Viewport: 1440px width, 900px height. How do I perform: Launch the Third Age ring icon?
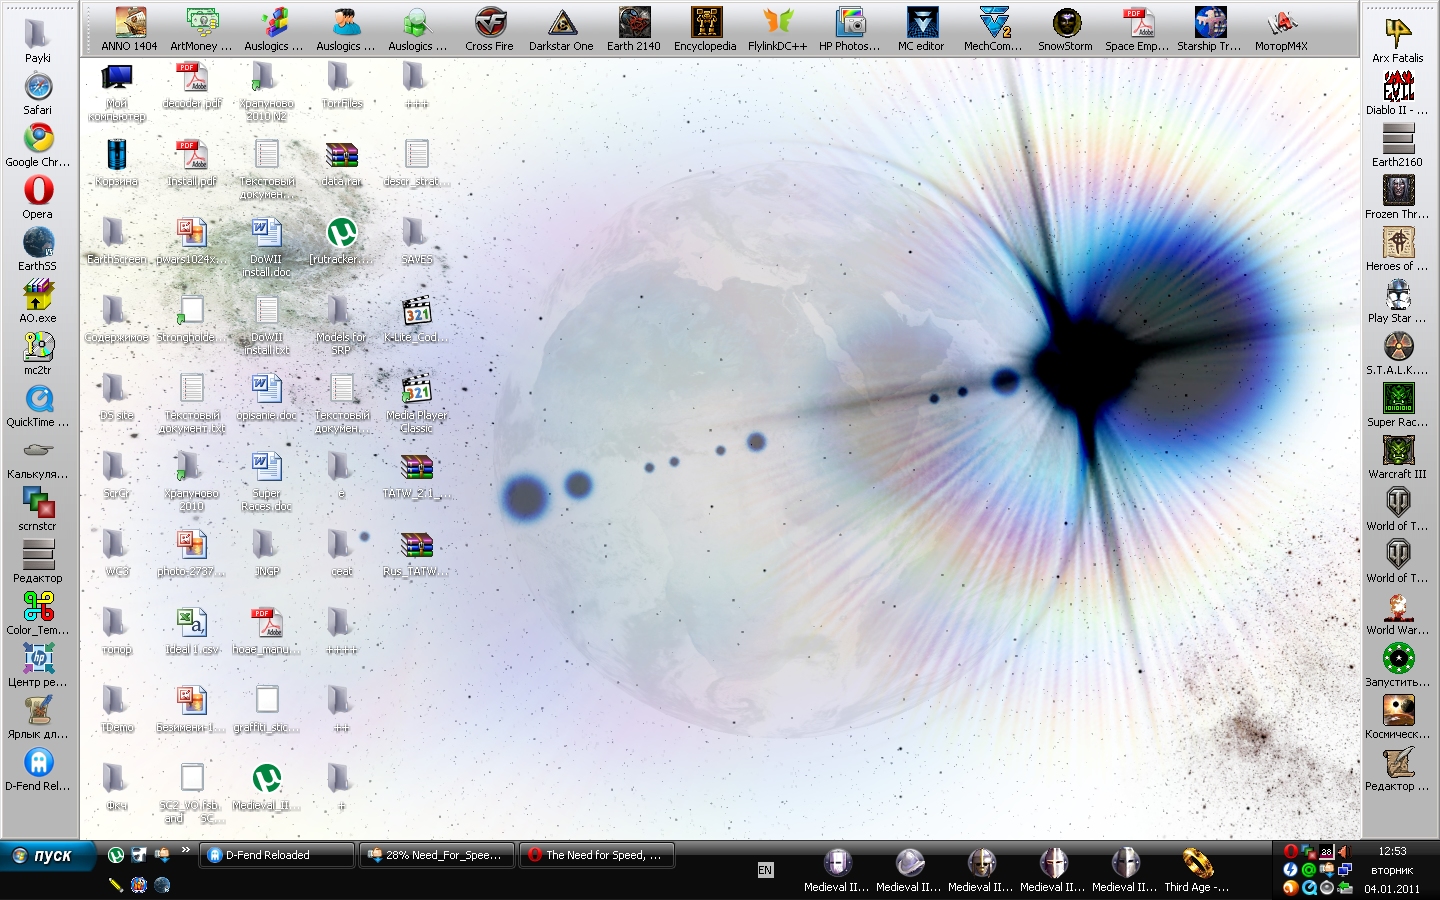pos(1196,863)
